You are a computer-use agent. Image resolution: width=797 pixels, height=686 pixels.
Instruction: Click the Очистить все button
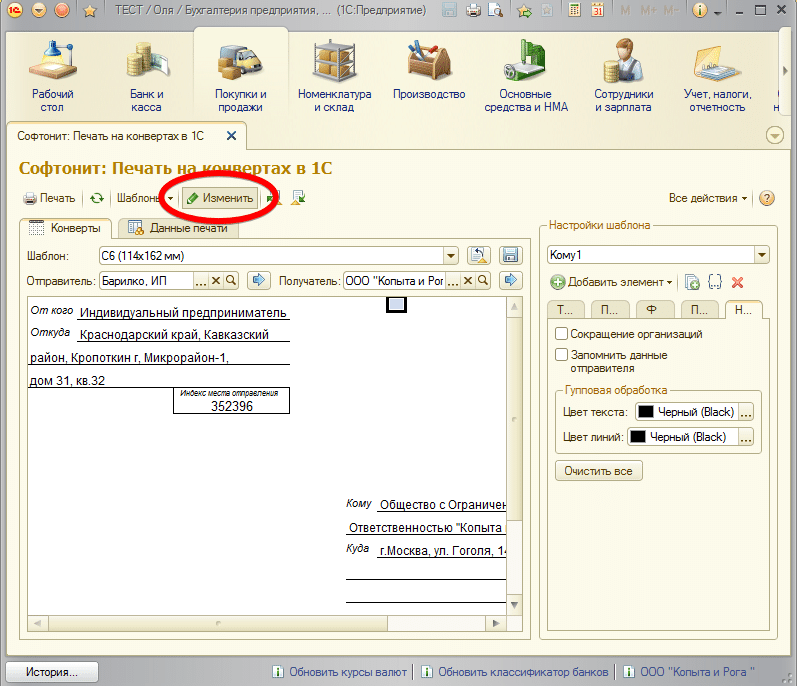click(599, 471)
